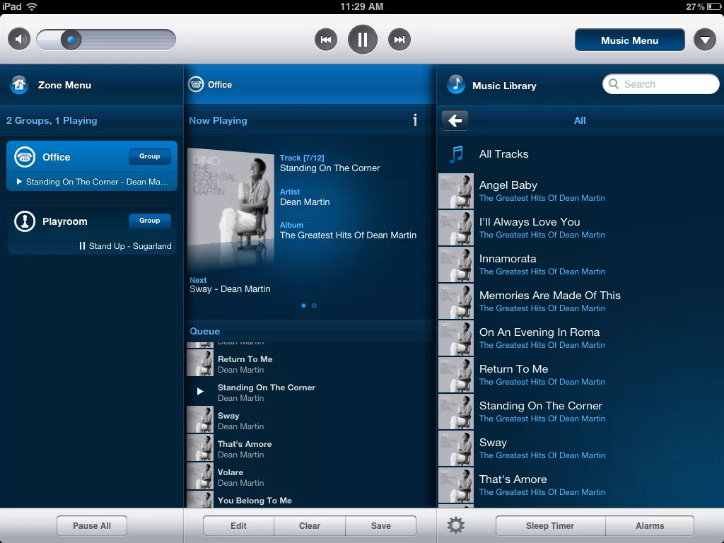Click the Now Playing heading
The image size is (724, 543).
point(218,121)
